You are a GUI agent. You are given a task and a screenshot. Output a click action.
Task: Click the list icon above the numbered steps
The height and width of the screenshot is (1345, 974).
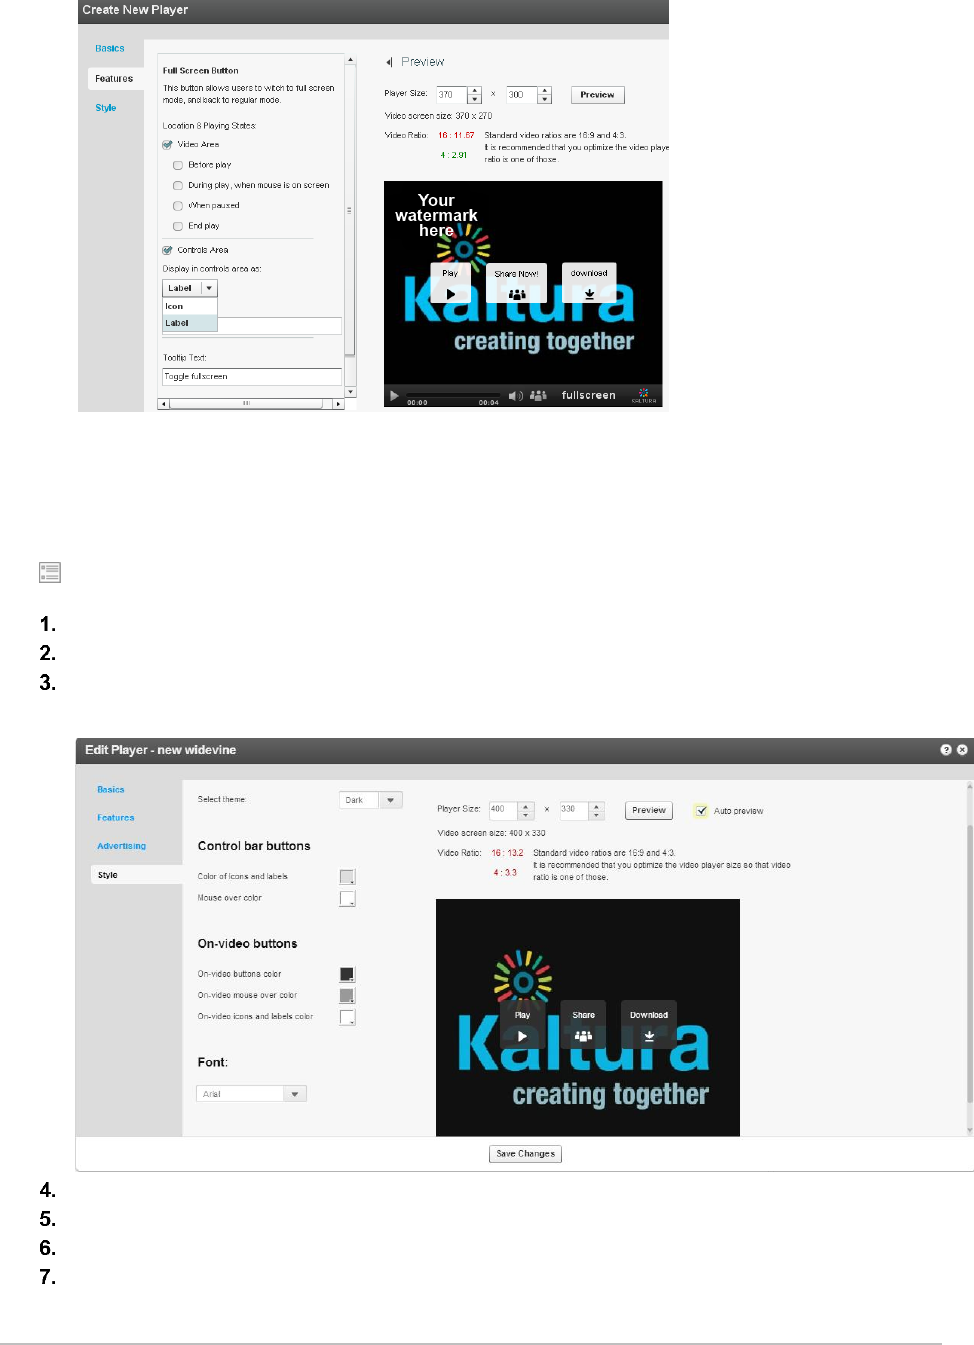click(50, 572)
